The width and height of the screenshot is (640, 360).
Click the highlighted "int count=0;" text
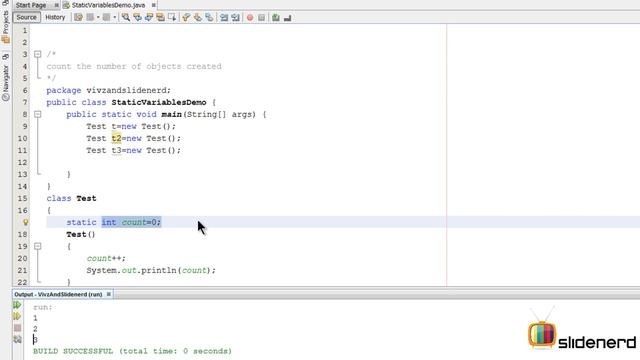tap(131, 222)
